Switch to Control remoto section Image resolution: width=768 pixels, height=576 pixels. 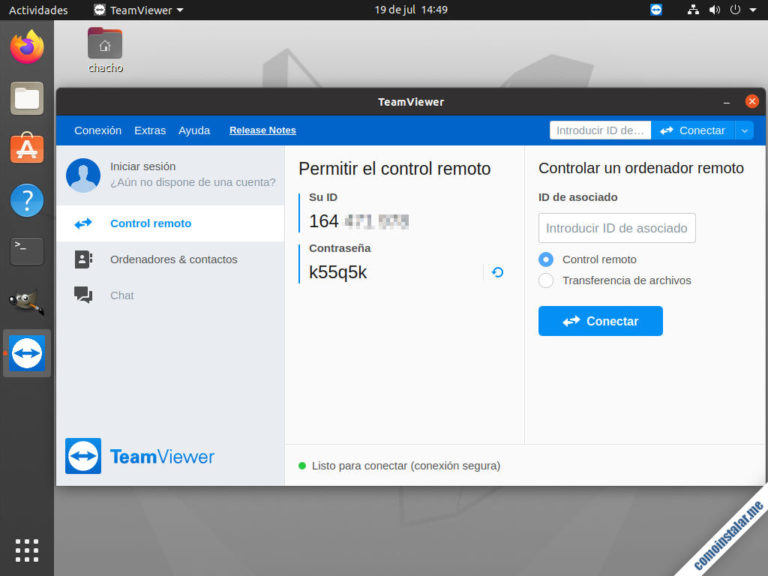170,223
